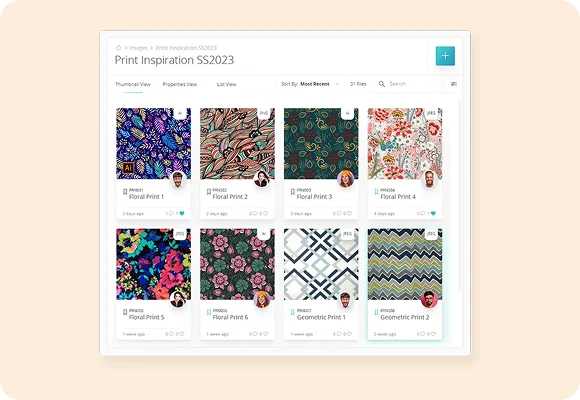This screenshot has width=580, height=400.
Task: Open the Floral Print 5 thumbnail image
Action: 154,264
